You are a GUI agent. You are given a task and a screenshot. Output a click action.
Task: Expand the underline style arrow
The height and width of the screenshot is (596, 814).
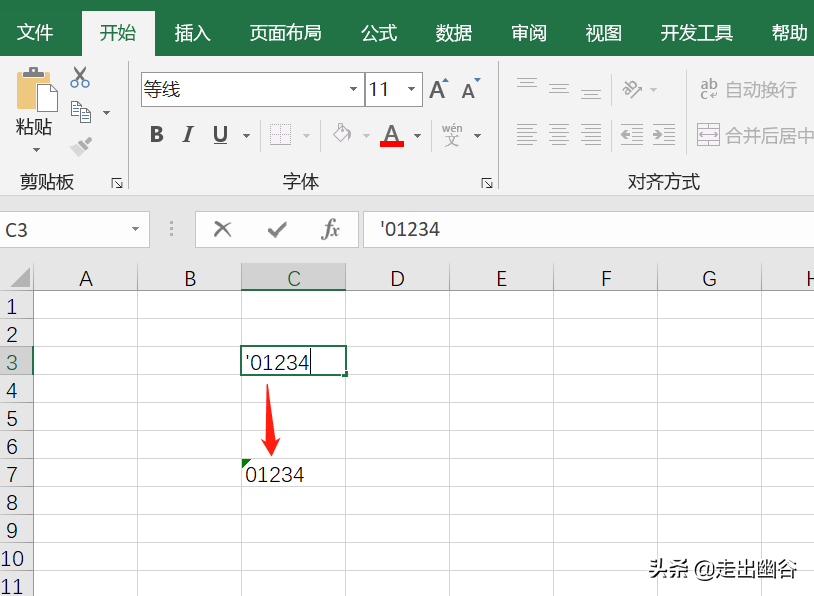[247, 136]
